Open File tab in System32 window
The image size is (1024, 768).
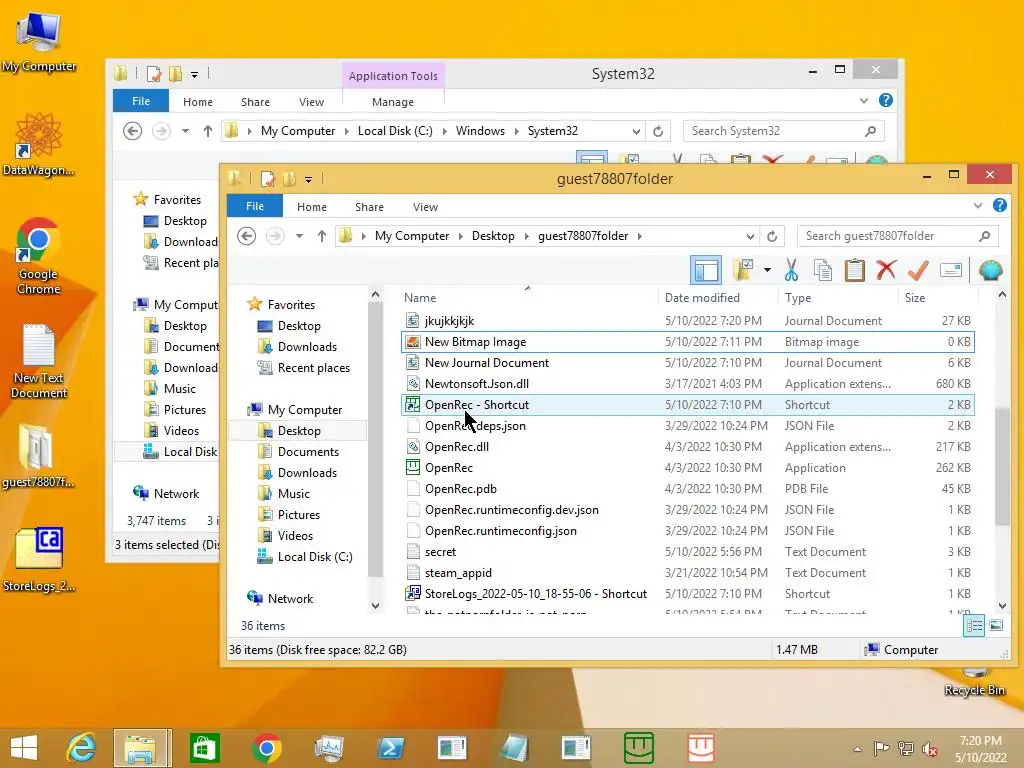[x=140, y=101]
